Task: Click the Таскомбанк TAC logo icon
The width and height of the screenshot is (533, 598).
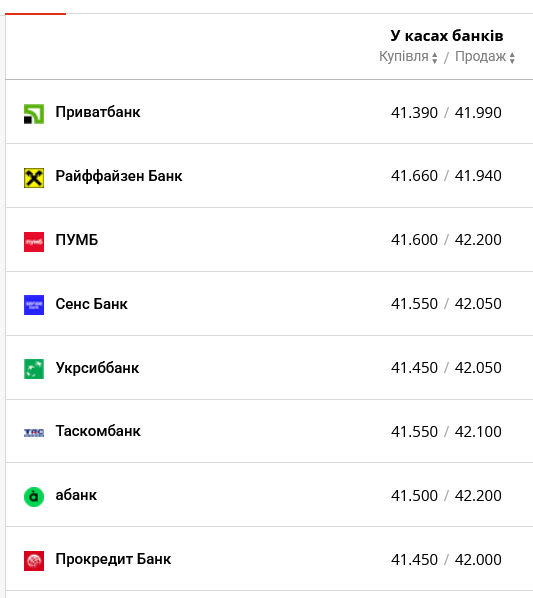Action: (34, 432)
